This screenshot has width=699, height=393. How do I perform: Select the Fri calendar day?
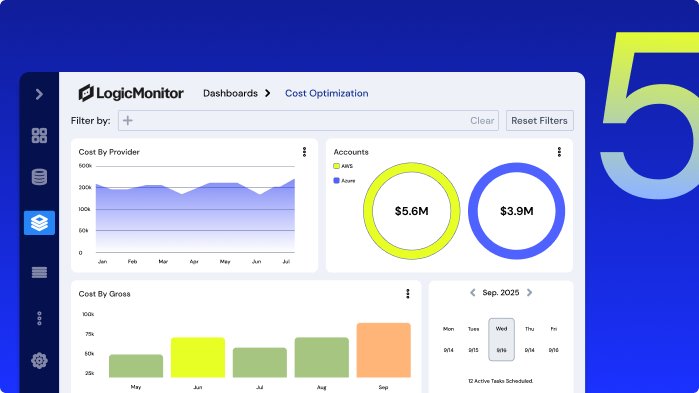coord(553,340)
